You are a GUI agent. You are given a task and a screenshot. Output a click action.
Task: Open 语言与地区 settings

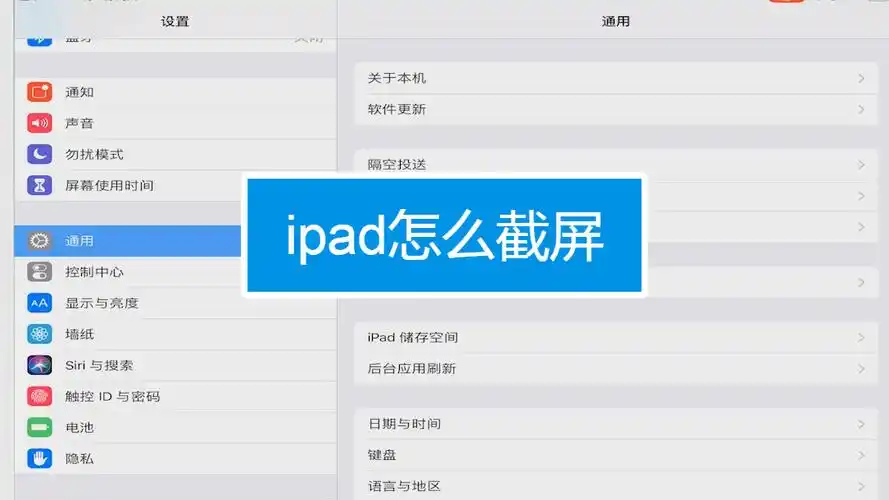(x=616, y=486)
